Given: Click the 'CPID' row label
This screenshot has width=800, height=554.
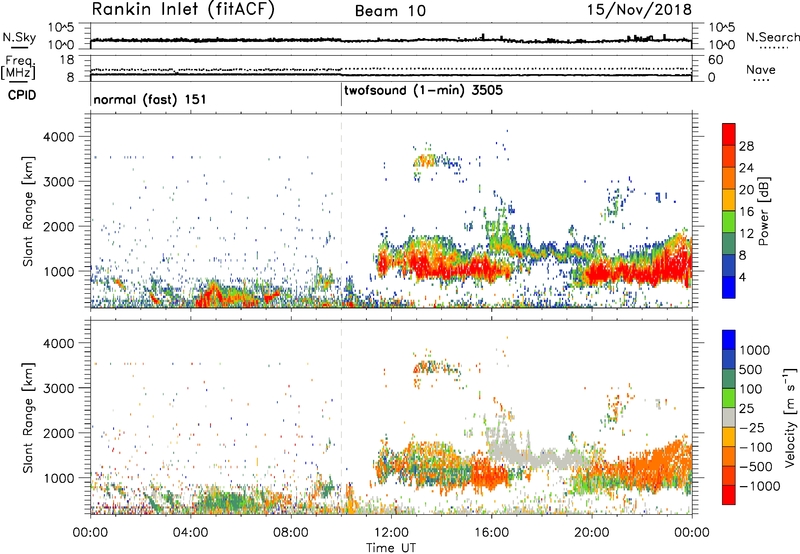Looking at the screenshot, I should [x=21, y=95].
